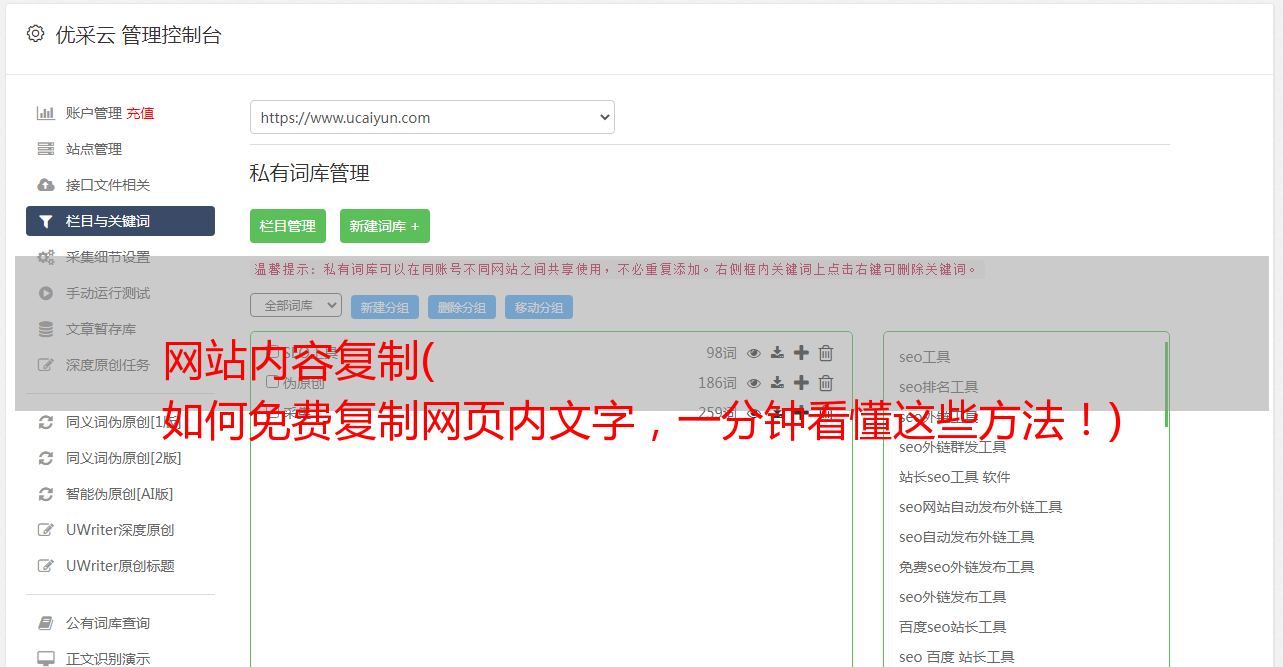
Task: Open the site URL dropdown showing https://www.ucaiyun.com
Action: click(432, 117)
